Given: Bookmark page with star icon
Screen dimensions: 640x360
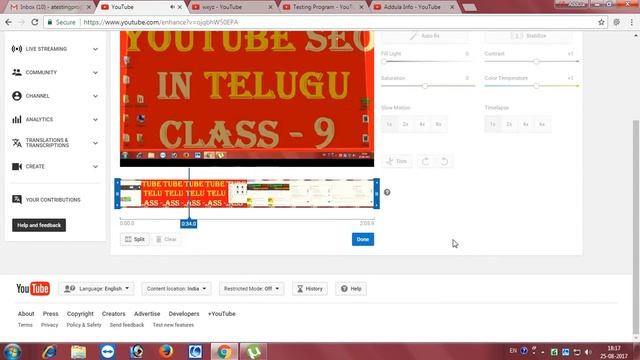Looking at the screenshot, I should (601, 22).
